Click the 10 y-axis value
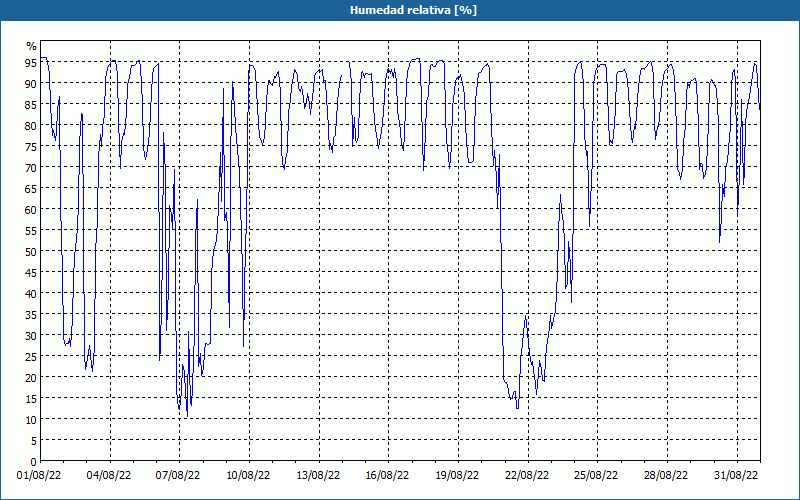Viewport: 800px width, 500px height. (x=31, y=419)
